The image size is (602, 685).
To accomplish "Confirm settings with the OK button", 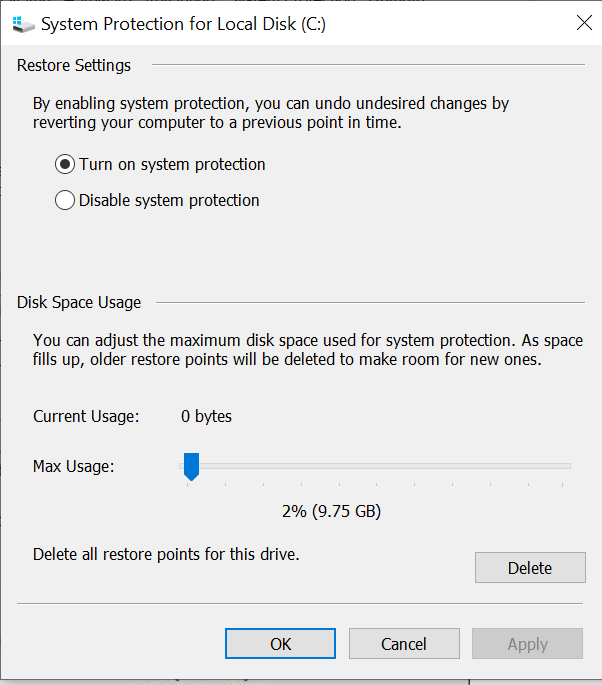I will tap(280, 643).
